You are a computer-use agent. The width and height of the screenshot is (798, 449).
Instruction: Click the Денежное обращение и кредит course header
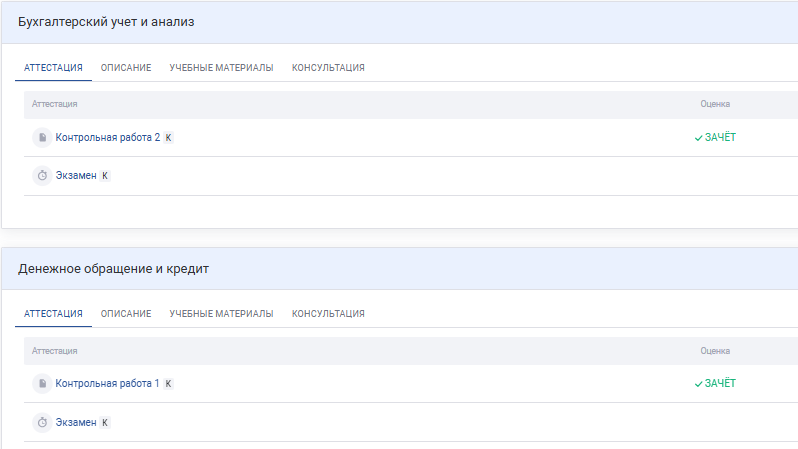point(114,269)
